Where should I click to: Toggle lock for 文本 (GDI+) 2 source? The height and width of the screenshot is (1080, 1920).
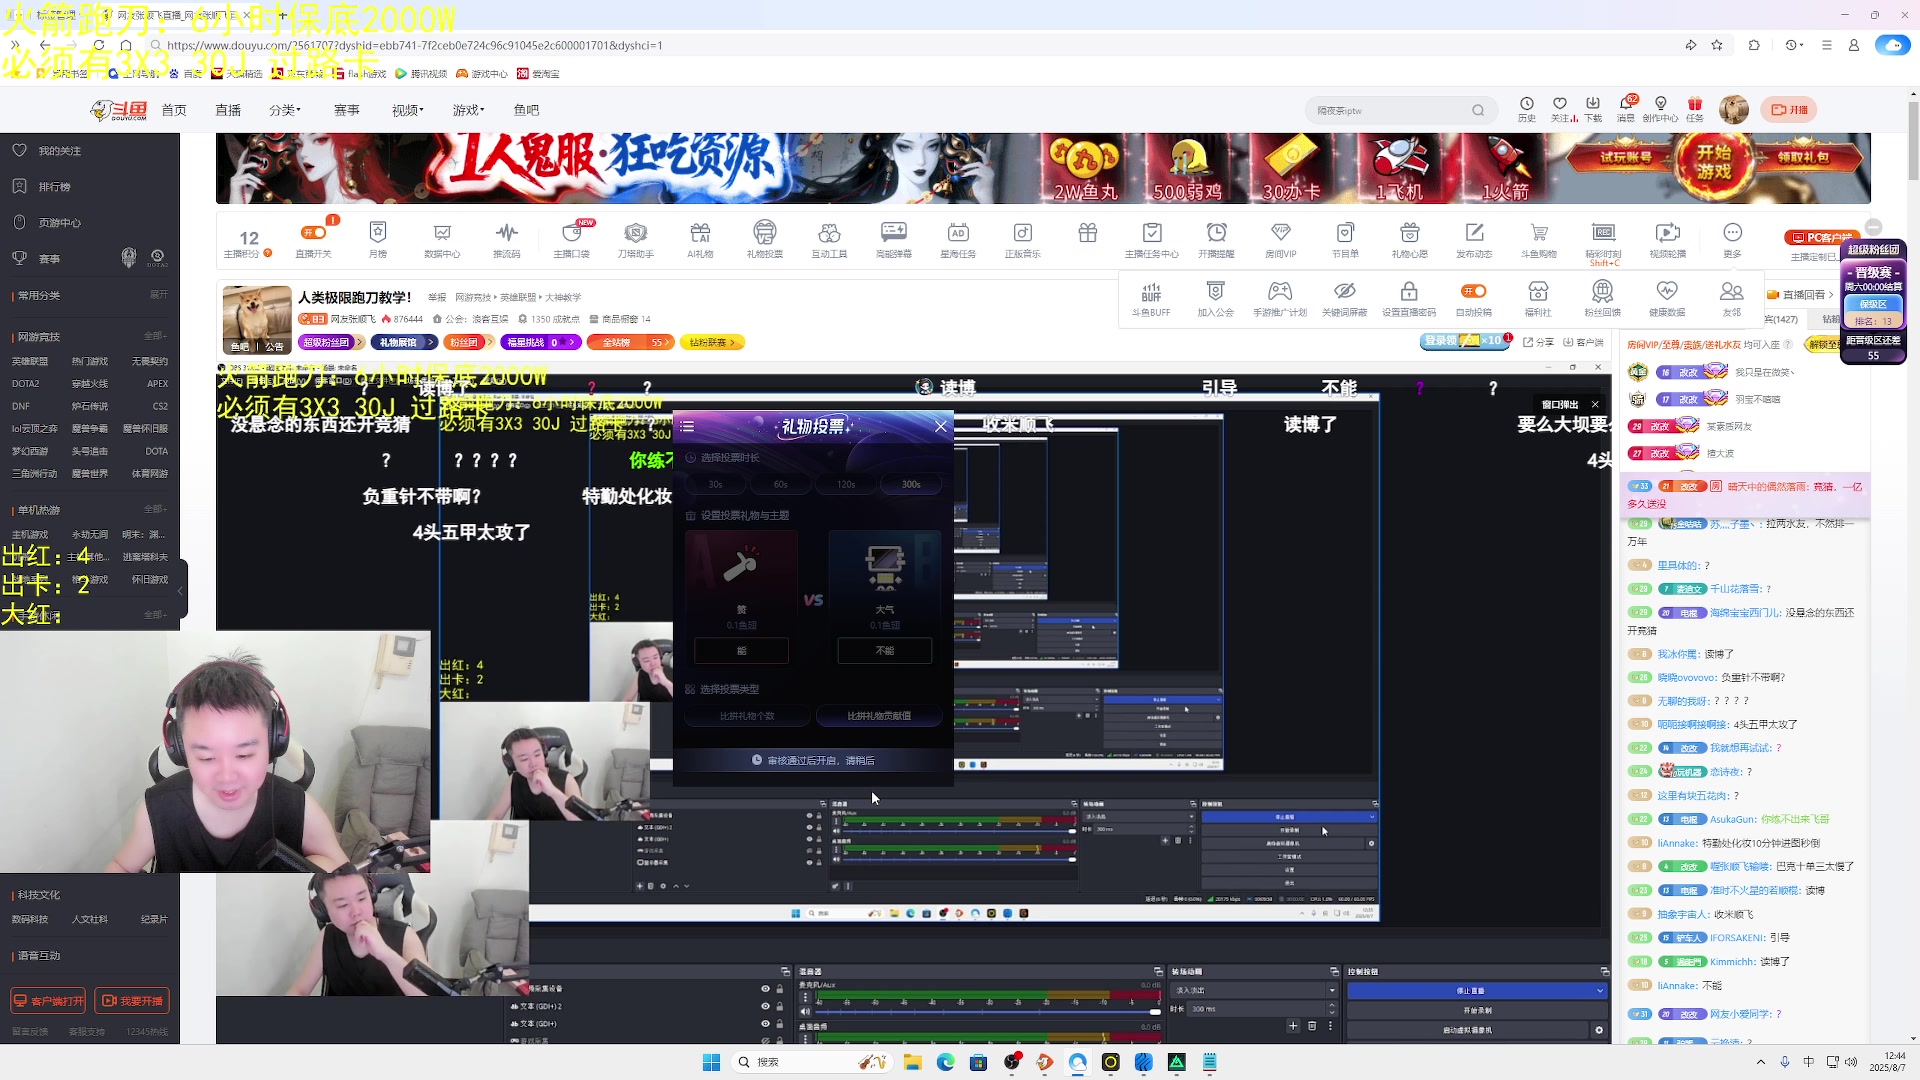780,1006
